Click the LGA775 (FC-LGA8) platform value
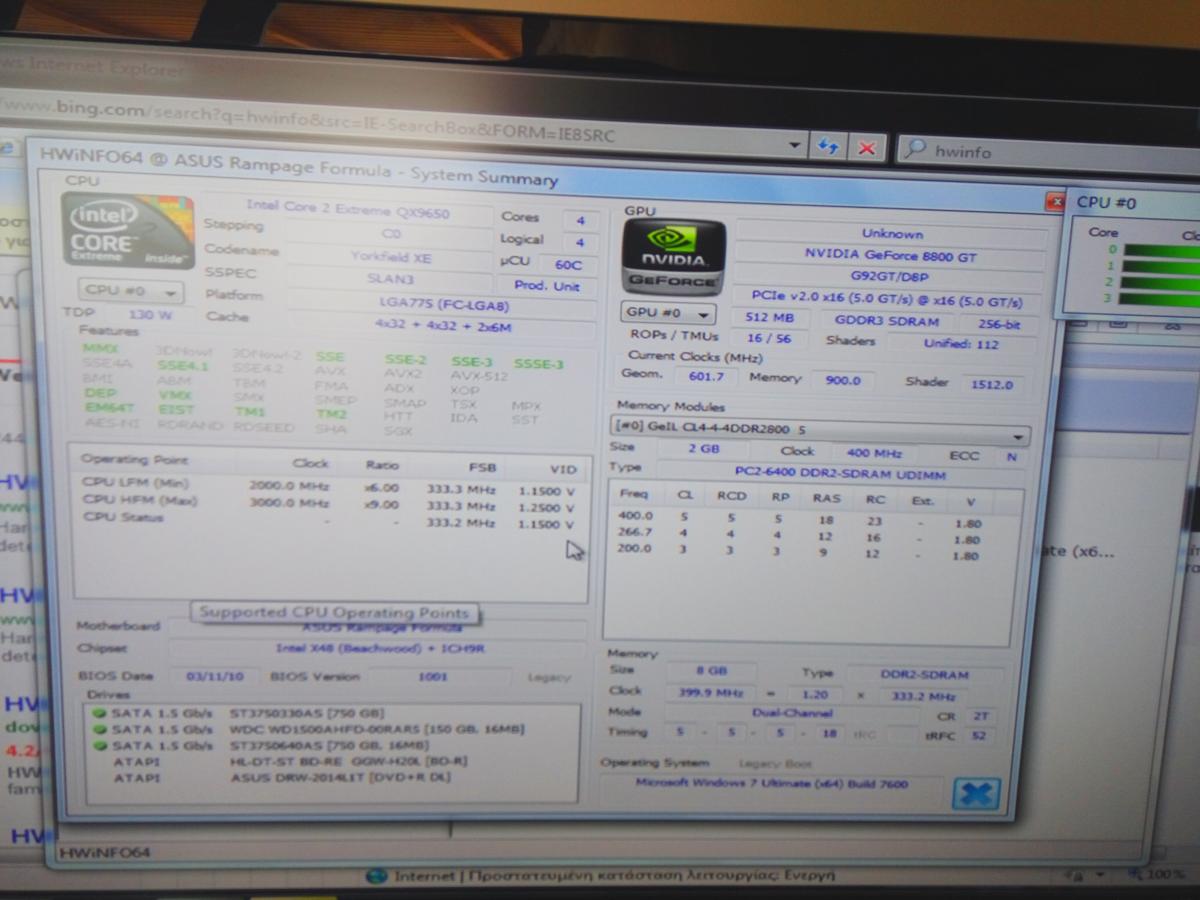This screenshot has width=1200, height=900. pyautogui.click(x=442, y=304)
